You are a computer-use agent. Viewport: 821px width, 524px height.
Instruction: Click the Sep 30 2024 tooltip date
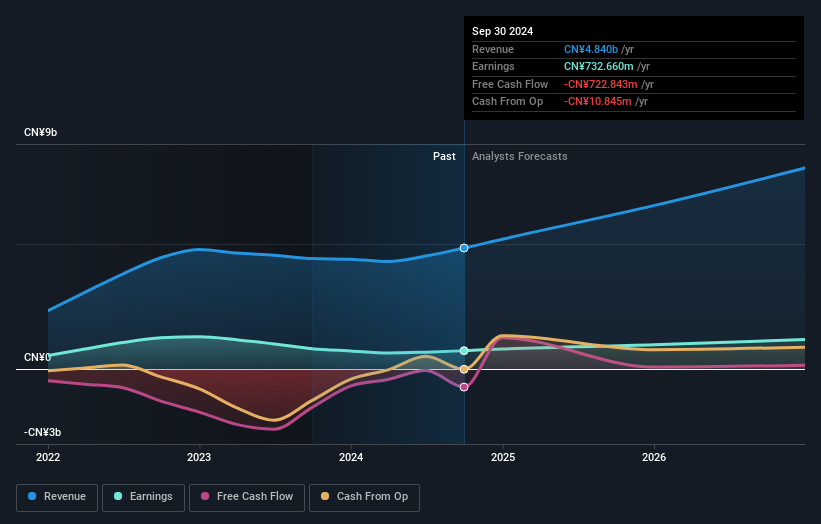[502, 31]
